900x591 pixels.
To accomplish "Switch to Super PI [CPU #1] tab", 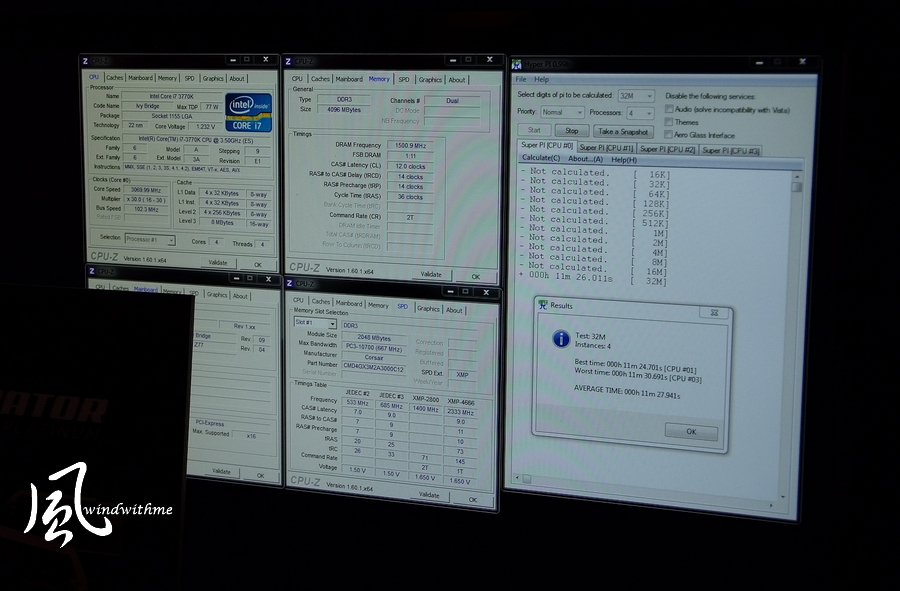I will pos(606,147).
